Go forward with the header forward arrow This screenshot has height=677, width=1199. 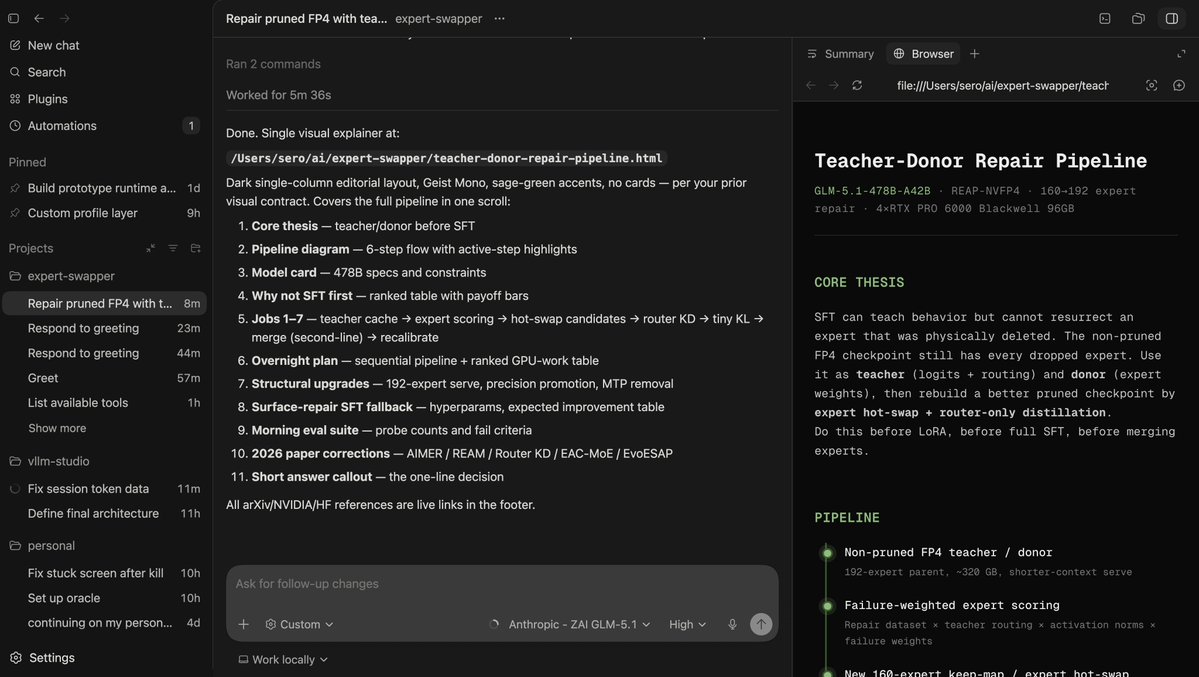[x=65, y=18]
